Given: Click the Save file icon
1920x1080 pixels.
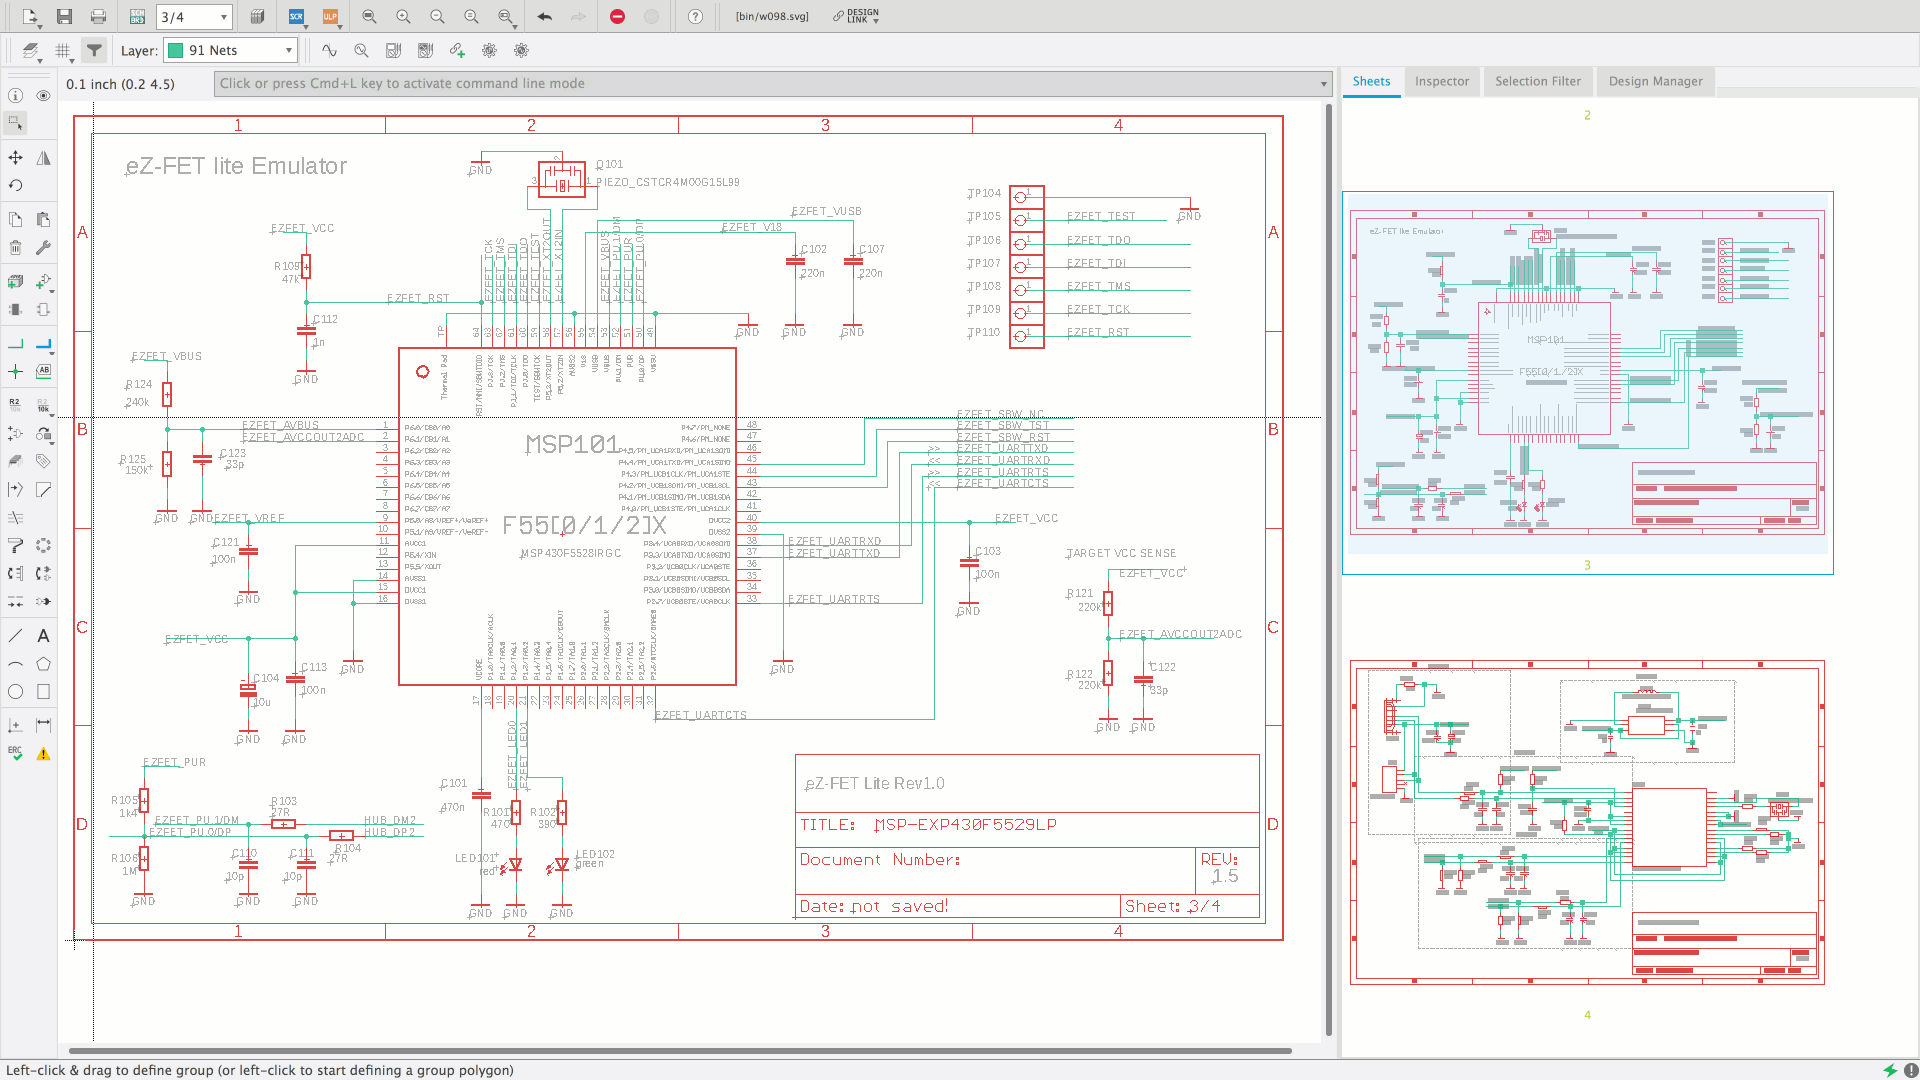Looking at the screenshot, I should (64, 16).
